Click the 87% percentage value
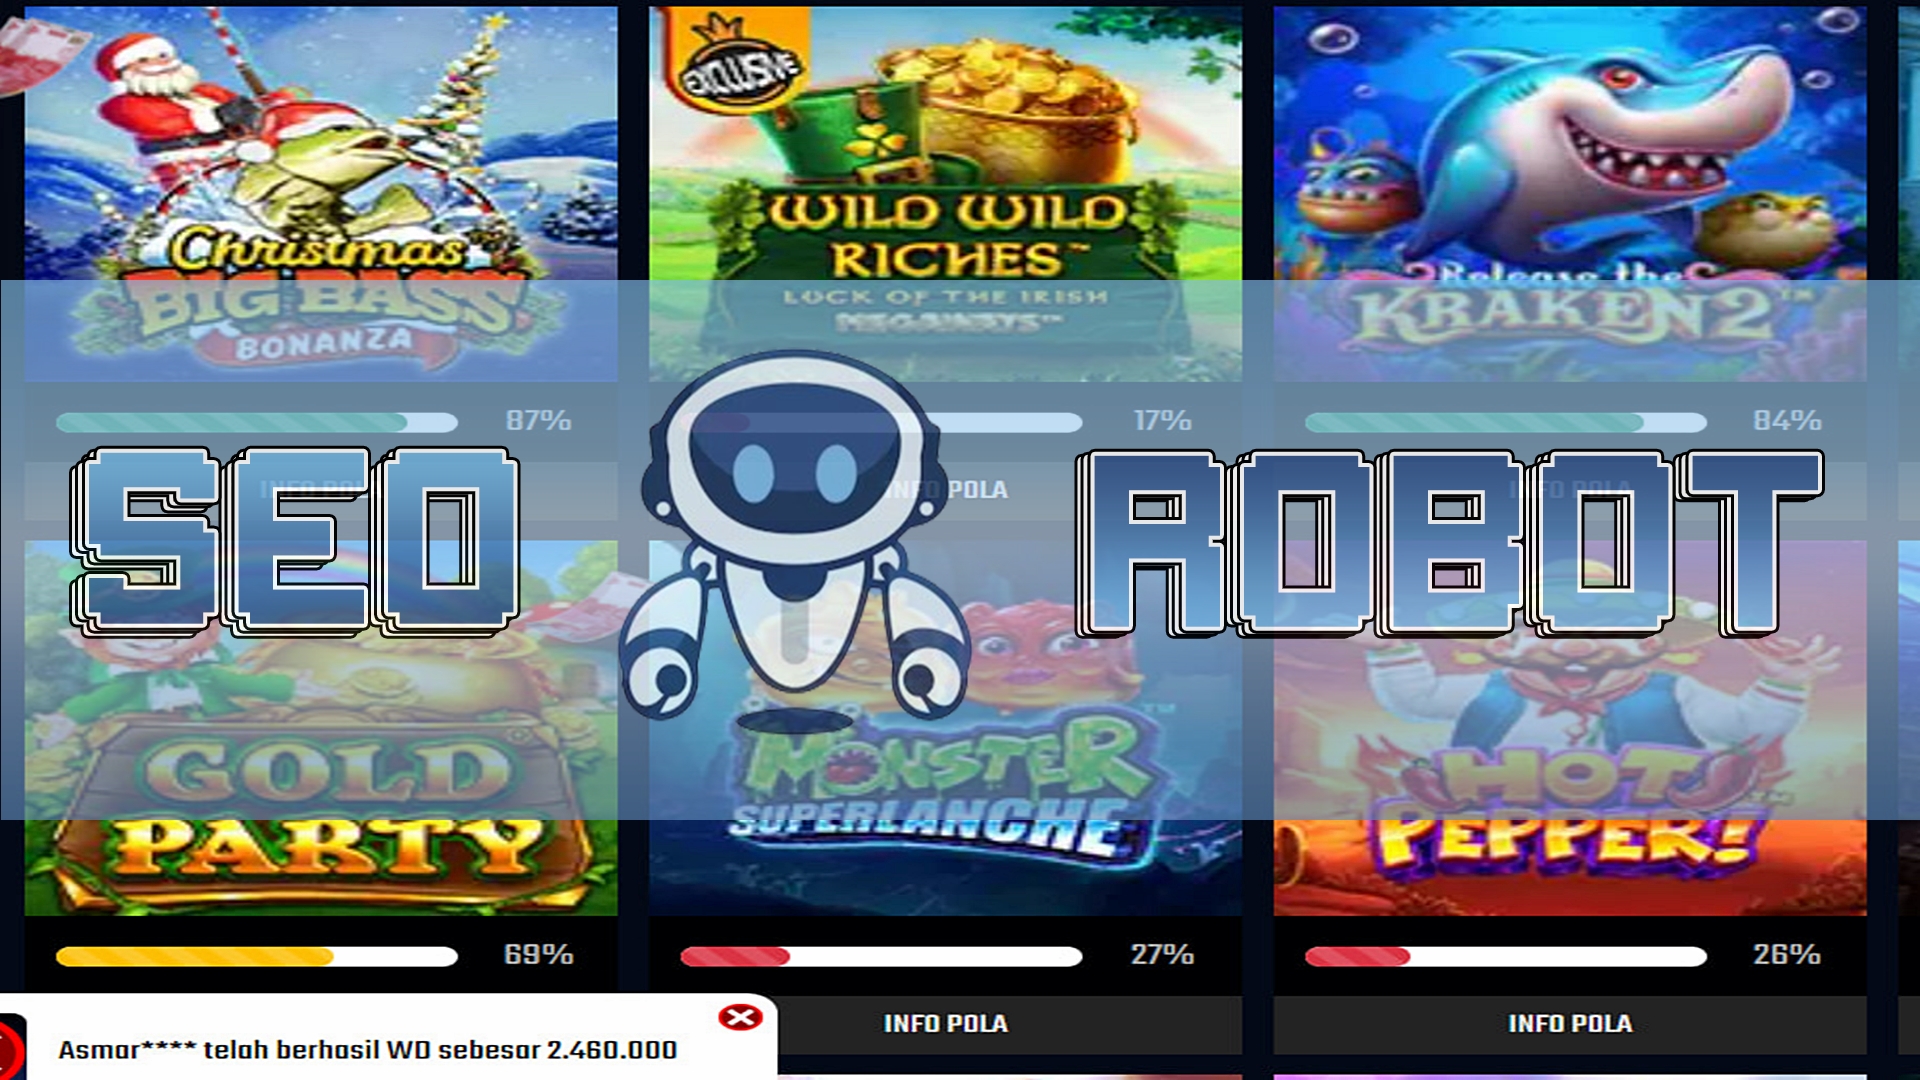This screenshot has height=1080, width=1920. [x=539, y=421]
